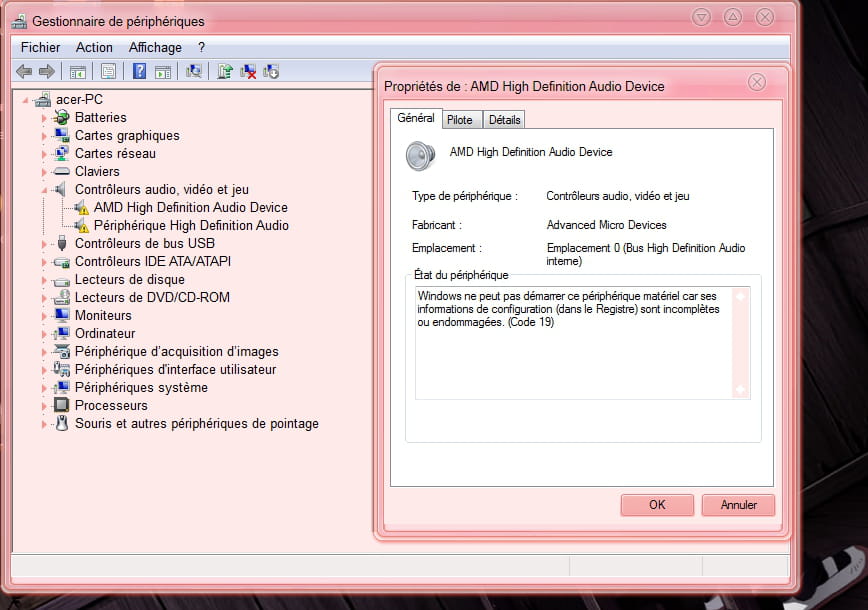
Task: Click the Forward arrow toolbar icon
Action: coord(46,71)
